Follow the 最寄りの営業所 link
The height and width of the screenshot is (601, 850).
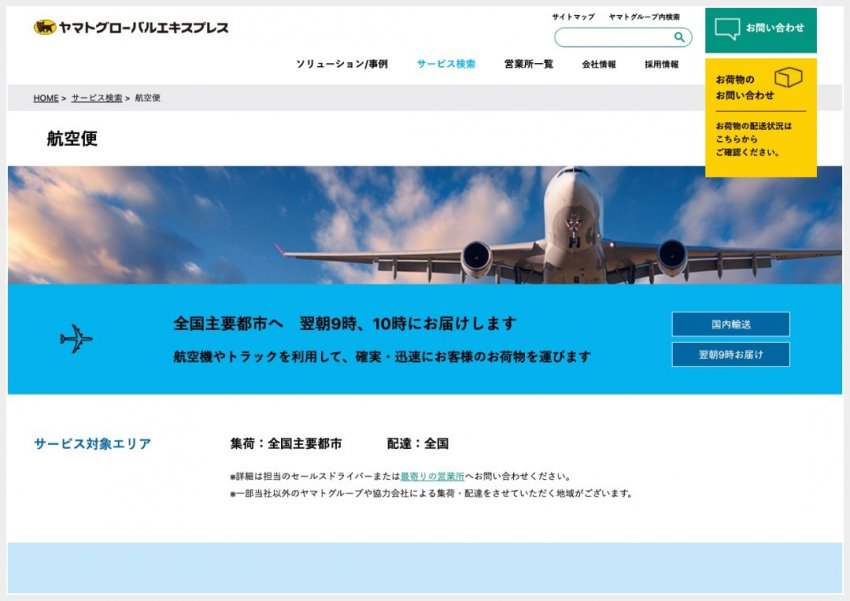[432, 477]
